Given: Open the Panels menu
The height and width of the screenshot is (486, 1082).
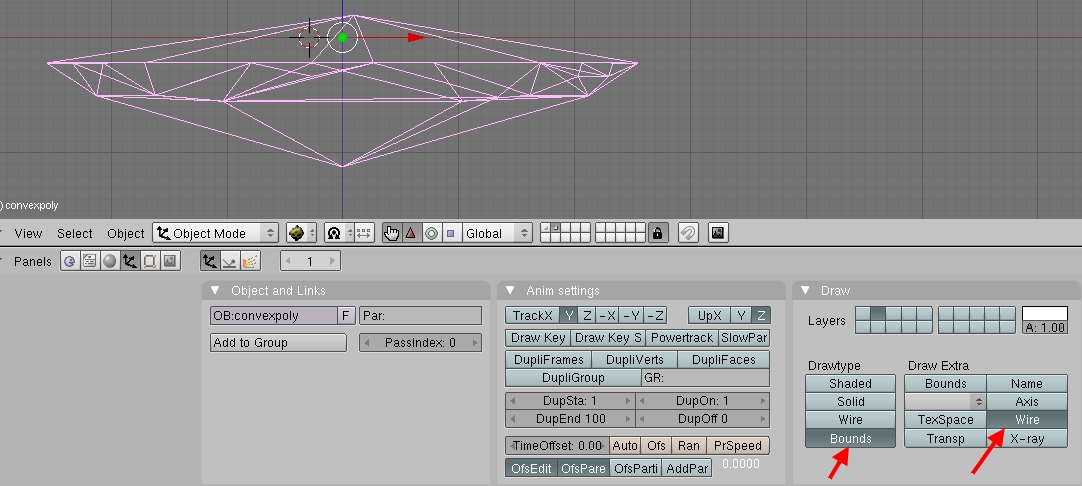Looking at the screenshot, I should point(32,262).
